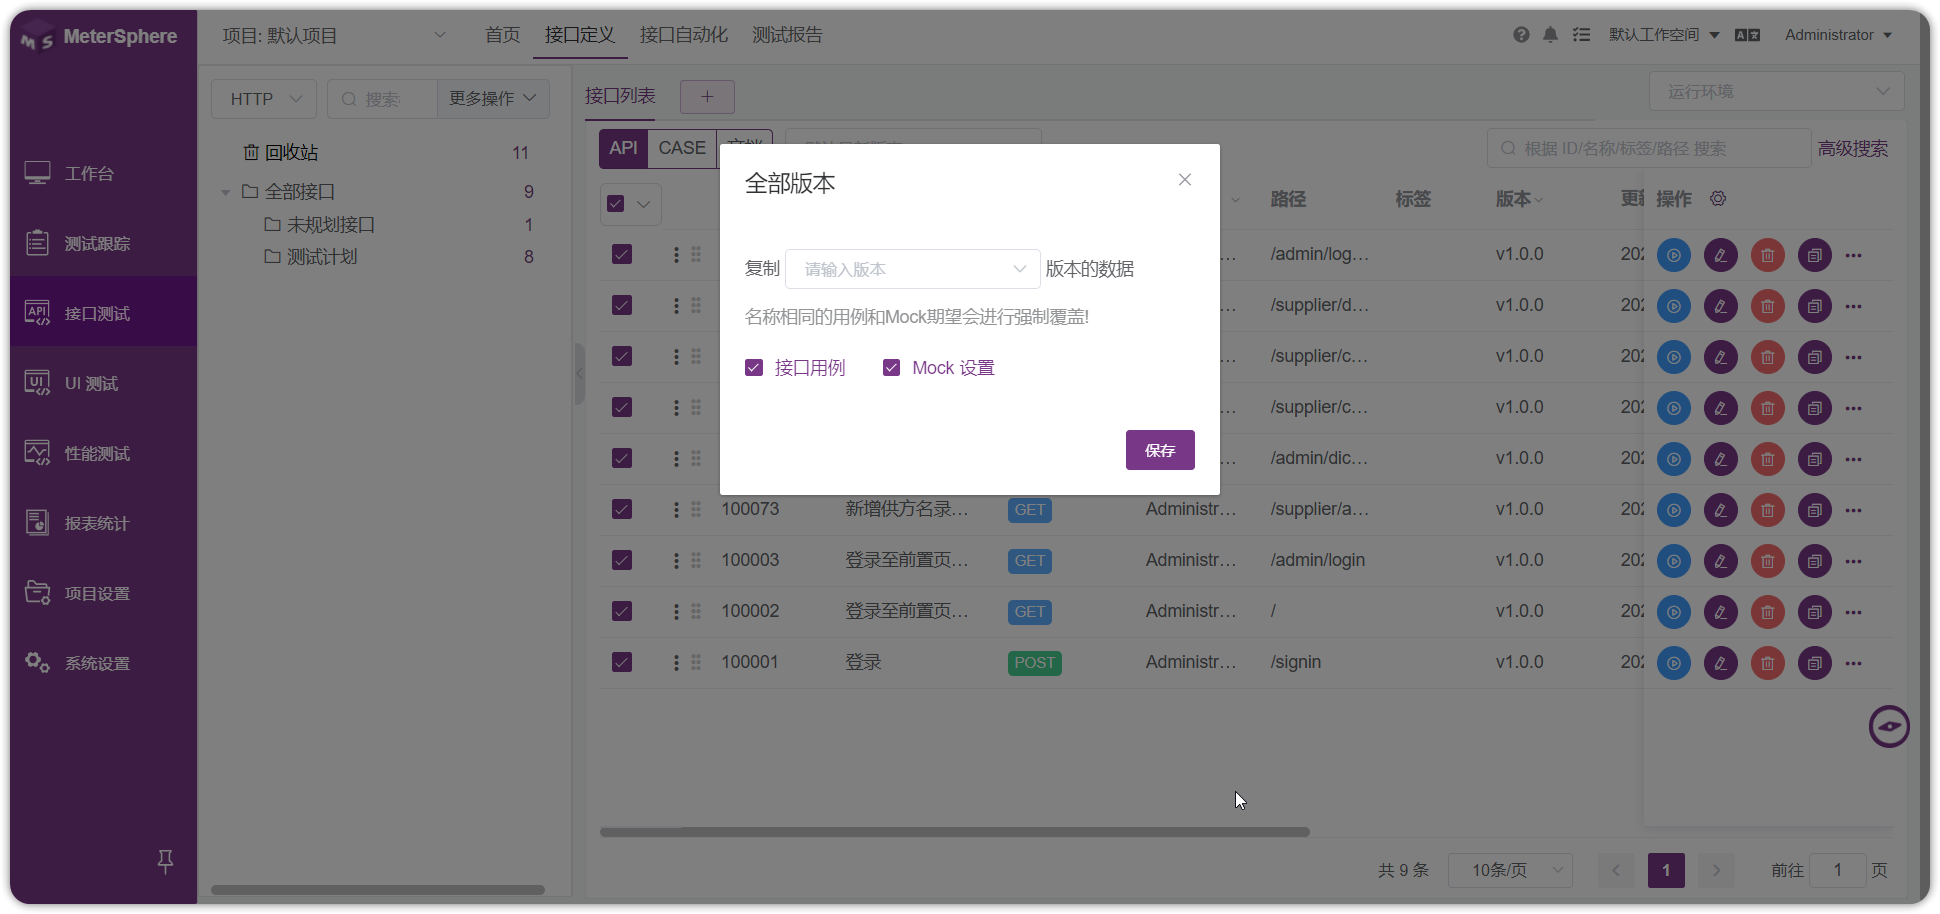The width and height of the screenshot is (1940, 914).
Task: Save the version copy dialog
Action: tap(1160, 450)
